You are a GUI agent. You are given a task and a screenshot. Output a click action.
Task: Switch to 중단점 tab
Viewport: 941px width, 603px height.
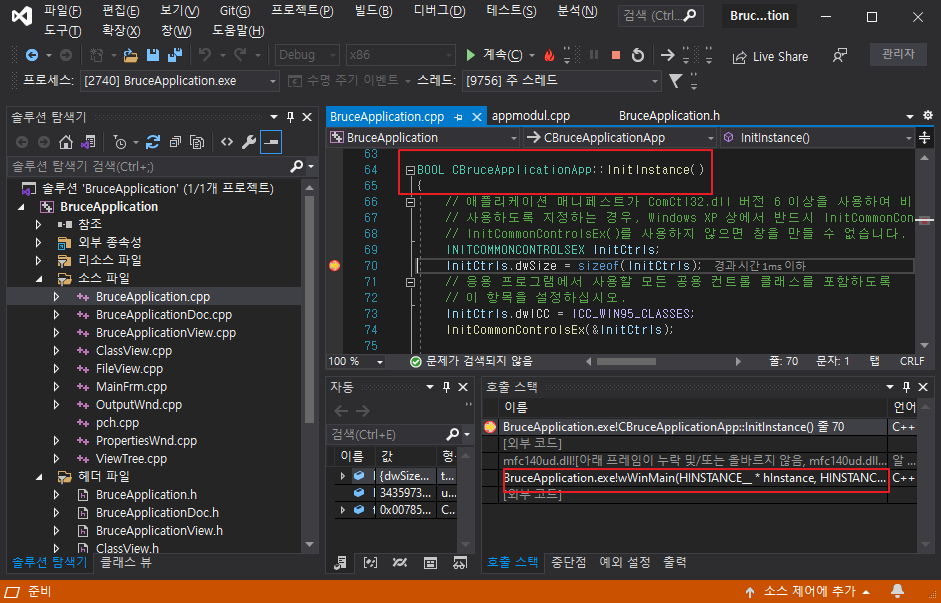pos(568,562)
